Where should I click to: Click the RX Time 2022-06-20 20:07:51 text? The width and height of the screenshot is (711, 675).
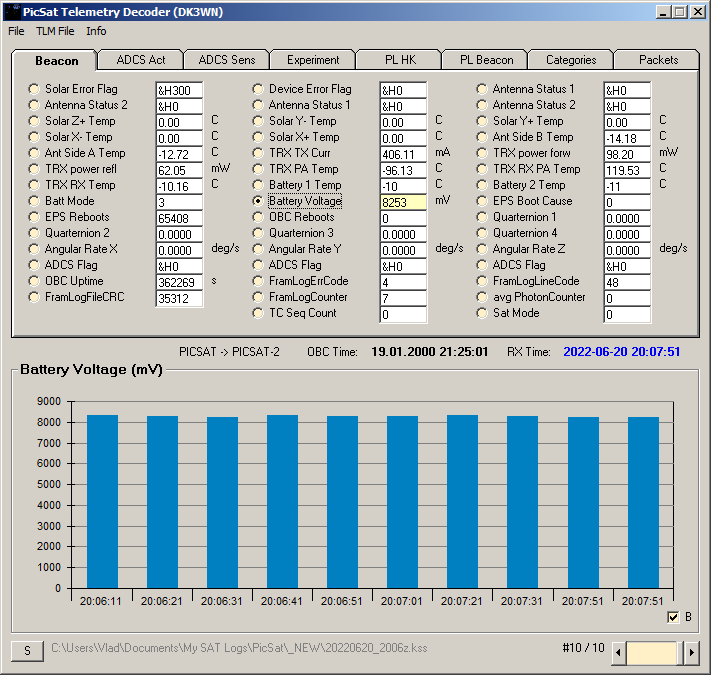point(622,352)
